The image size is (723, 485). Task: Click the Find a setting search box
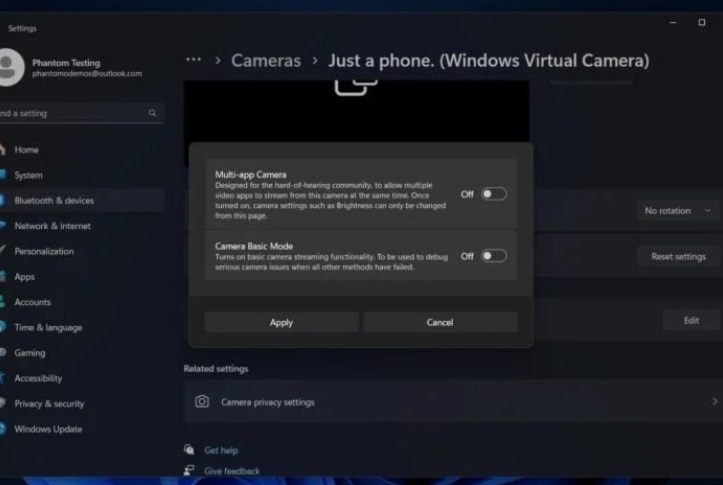(x=81, y=113)
